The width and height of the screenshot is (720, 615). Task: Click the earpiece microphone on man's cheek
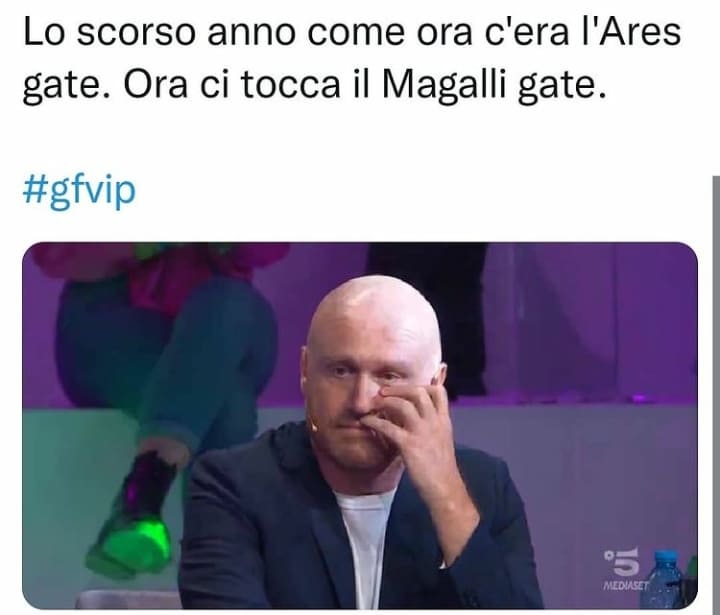tap(314, 427)
